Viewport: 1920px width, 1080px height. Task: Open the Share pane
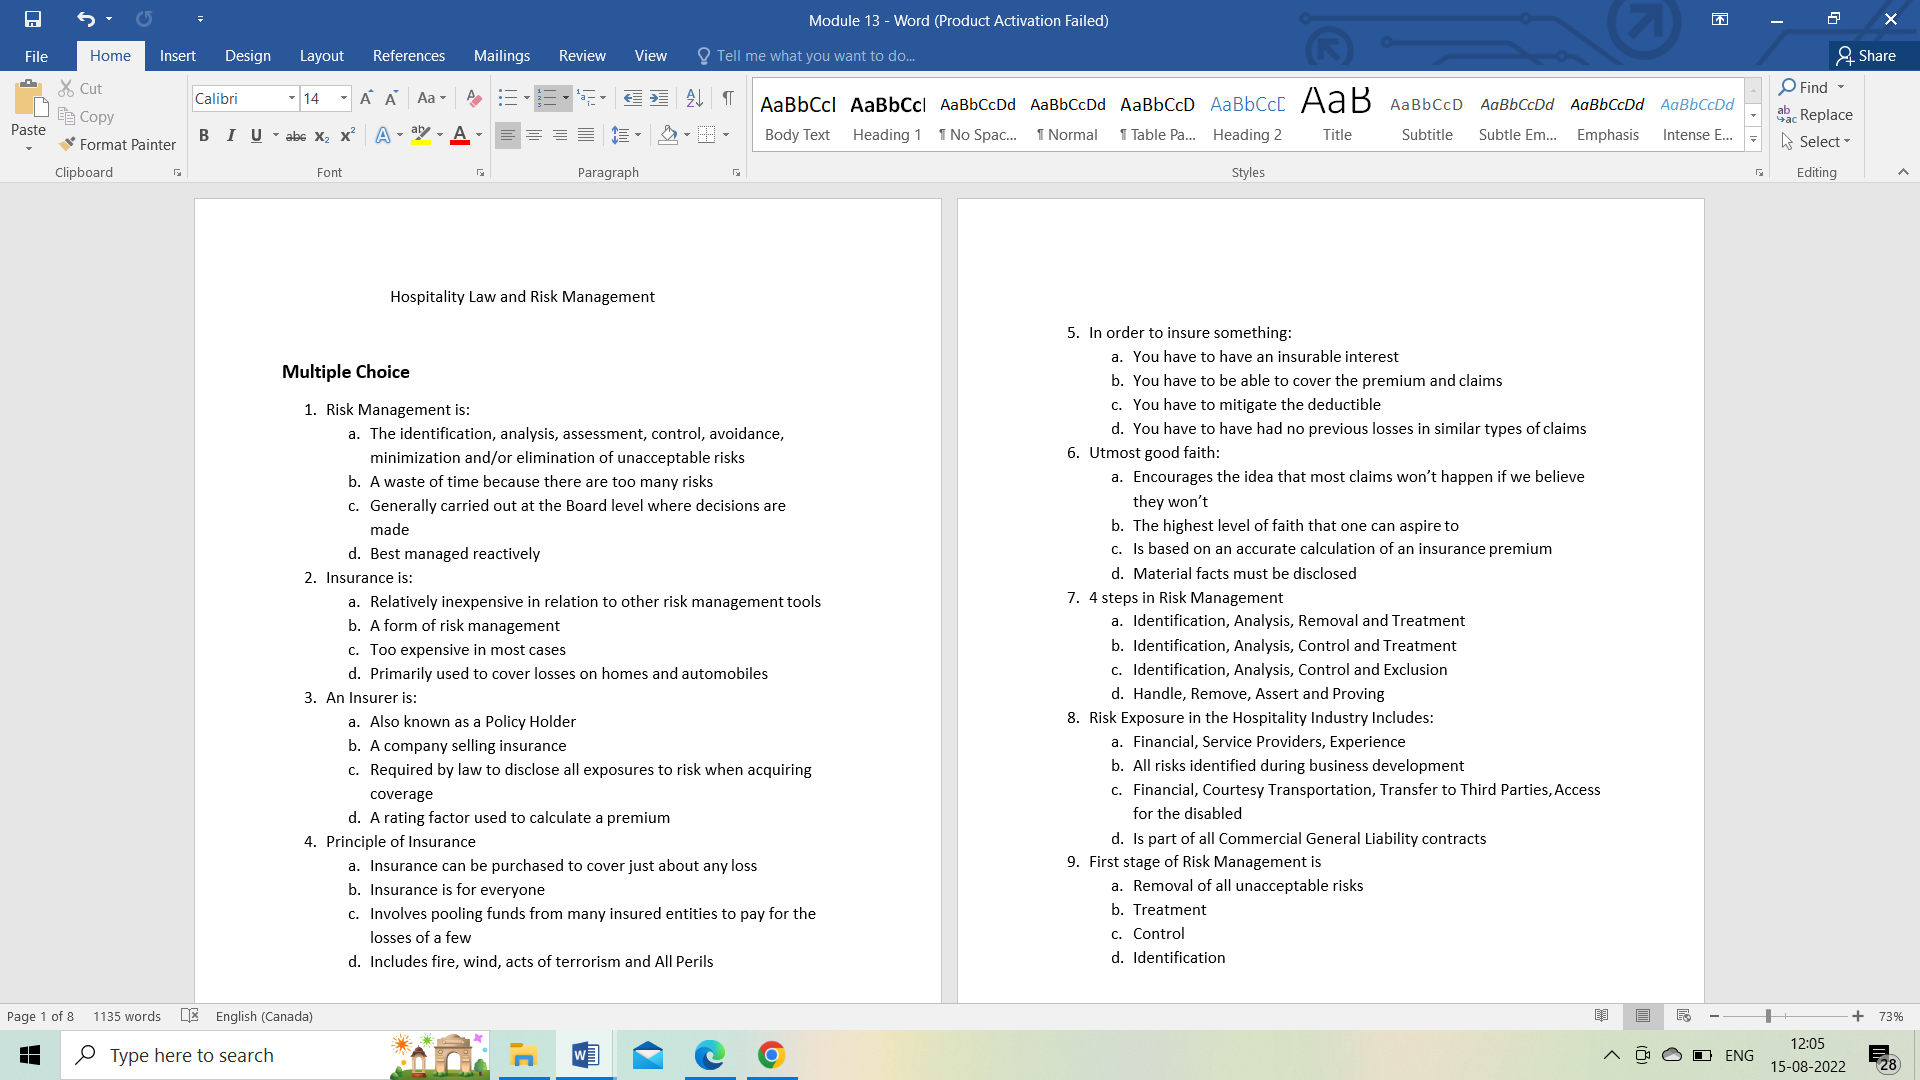1872,55
